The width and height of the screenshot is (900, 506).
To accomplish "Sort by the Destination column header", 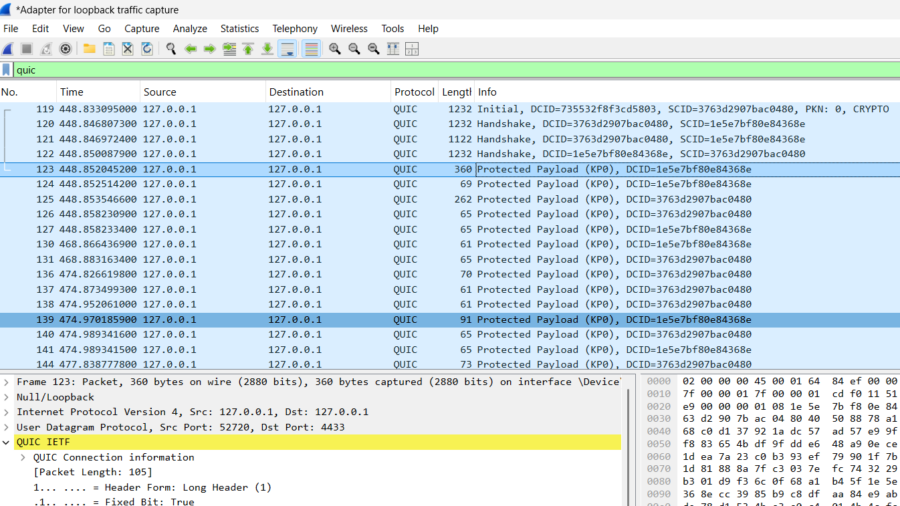I will [328, 92].
